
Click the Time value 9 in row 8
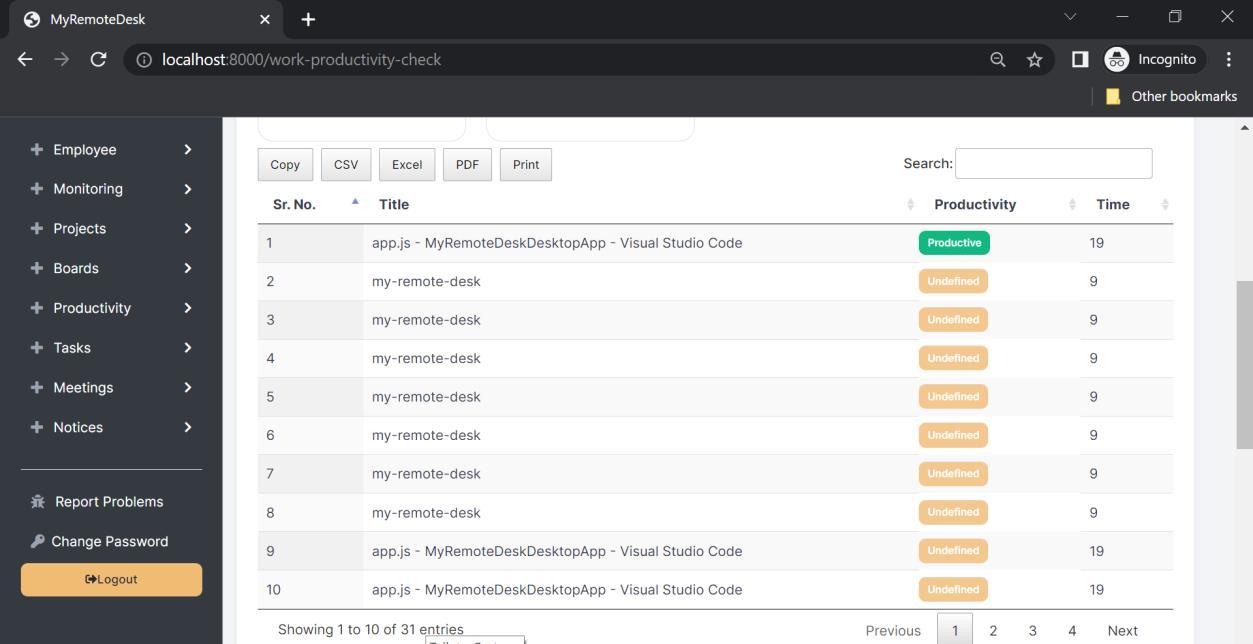point(1094,513)
